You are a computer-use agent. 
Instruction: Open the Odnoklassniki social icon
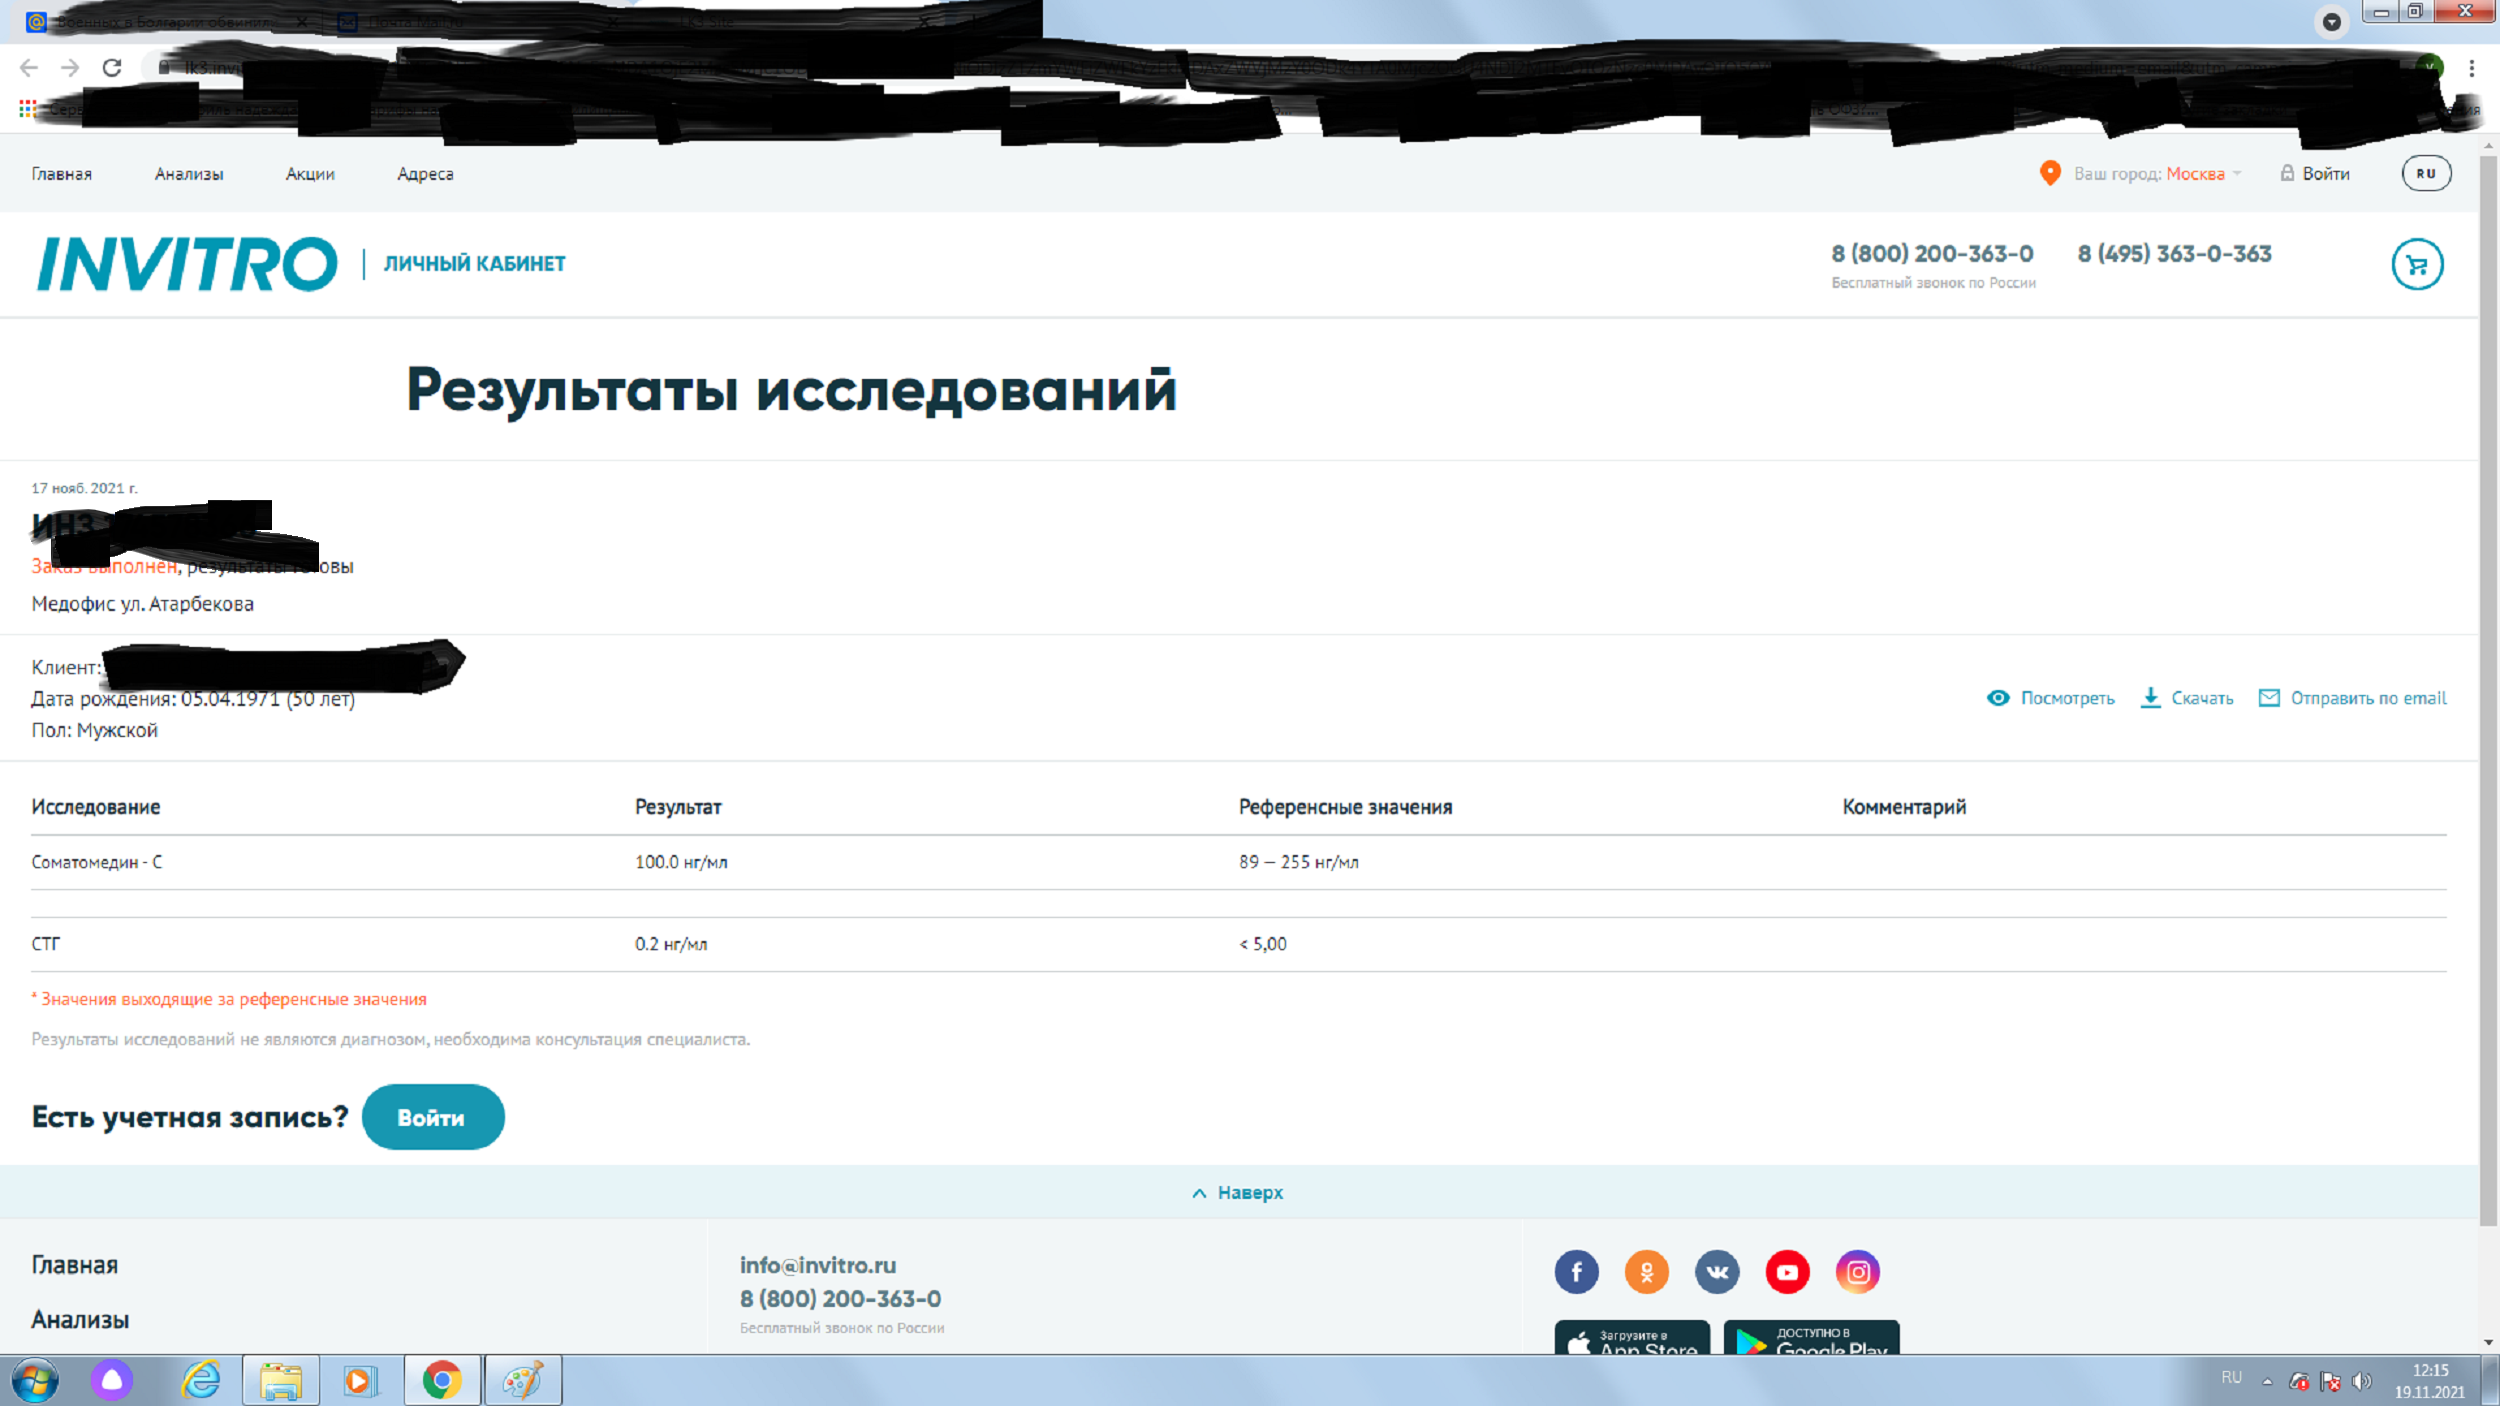(x=1646, y=1272)
